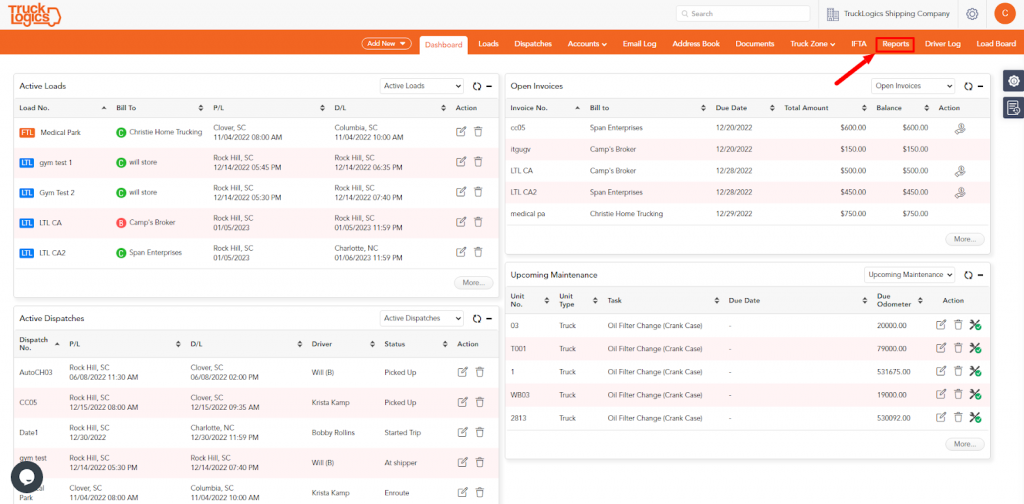The height and width of the screenshot is (504, 1024).
Task: Delete maintenance task for unit T001
Action: point(958,348)
